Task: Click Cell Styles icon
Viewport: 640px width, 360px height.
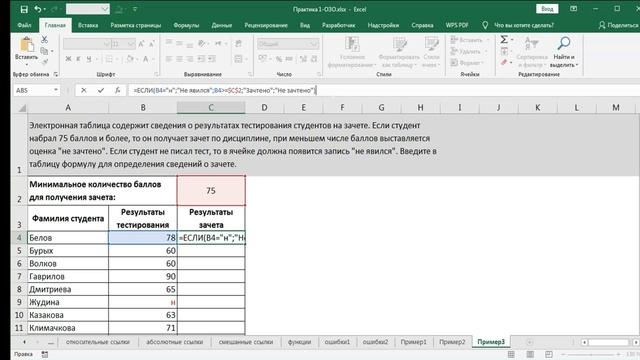Action: 431,44
